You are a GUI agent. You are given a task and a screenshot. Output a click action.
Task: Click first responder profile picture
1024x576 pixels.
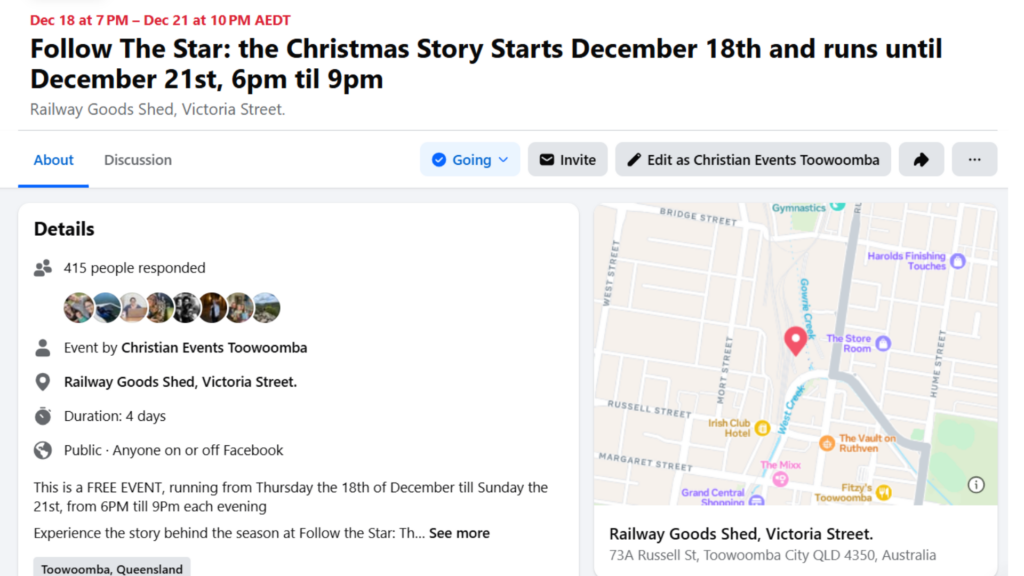tap(78, 308)
